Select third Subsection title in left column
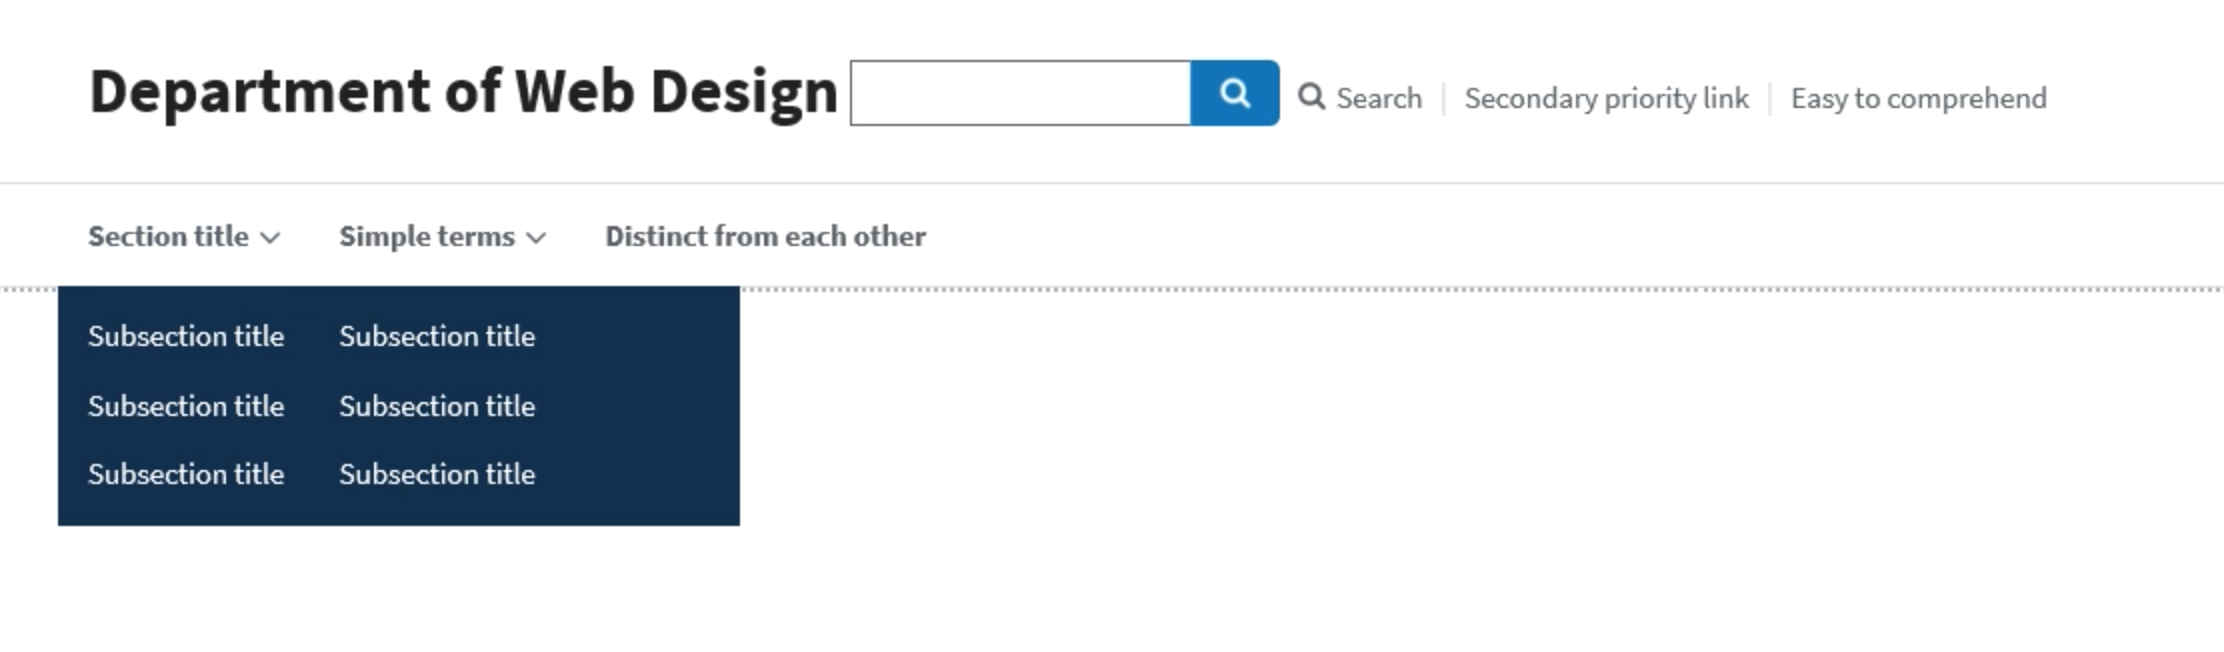Image resolution: width=2224 pixels, height=652 pixels. 186,474
